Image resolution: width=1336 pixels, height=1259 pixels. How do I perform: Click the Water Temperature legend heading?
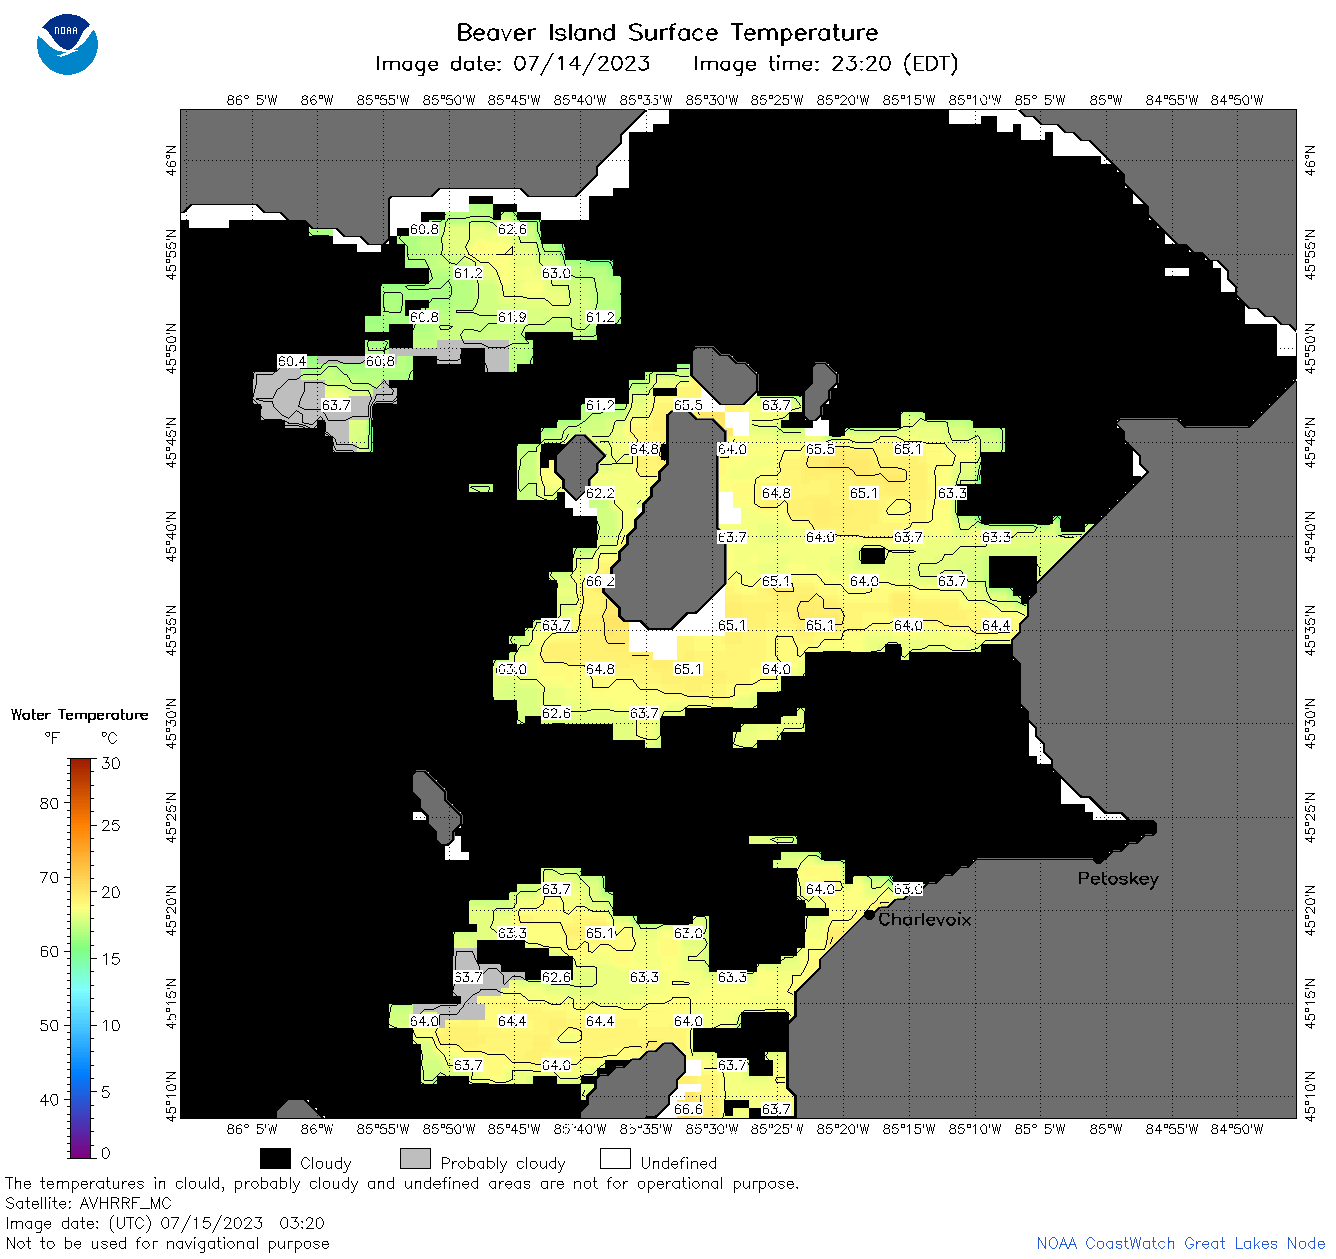click(x=80, y=715)
